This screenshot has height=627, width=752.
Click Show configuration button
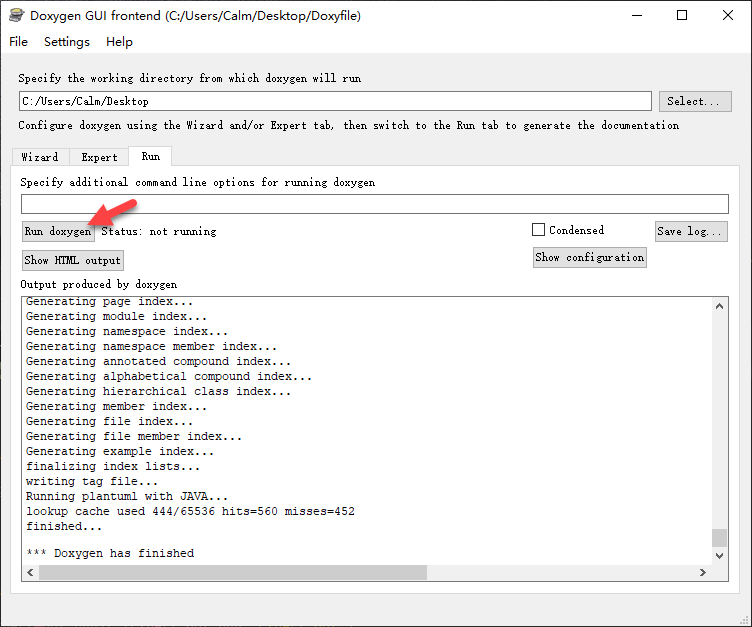tap(589, 258)
